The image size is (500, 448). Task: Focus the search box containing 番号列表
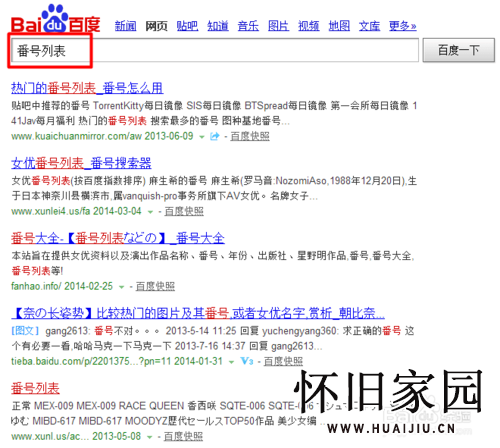tap(215, 50)
